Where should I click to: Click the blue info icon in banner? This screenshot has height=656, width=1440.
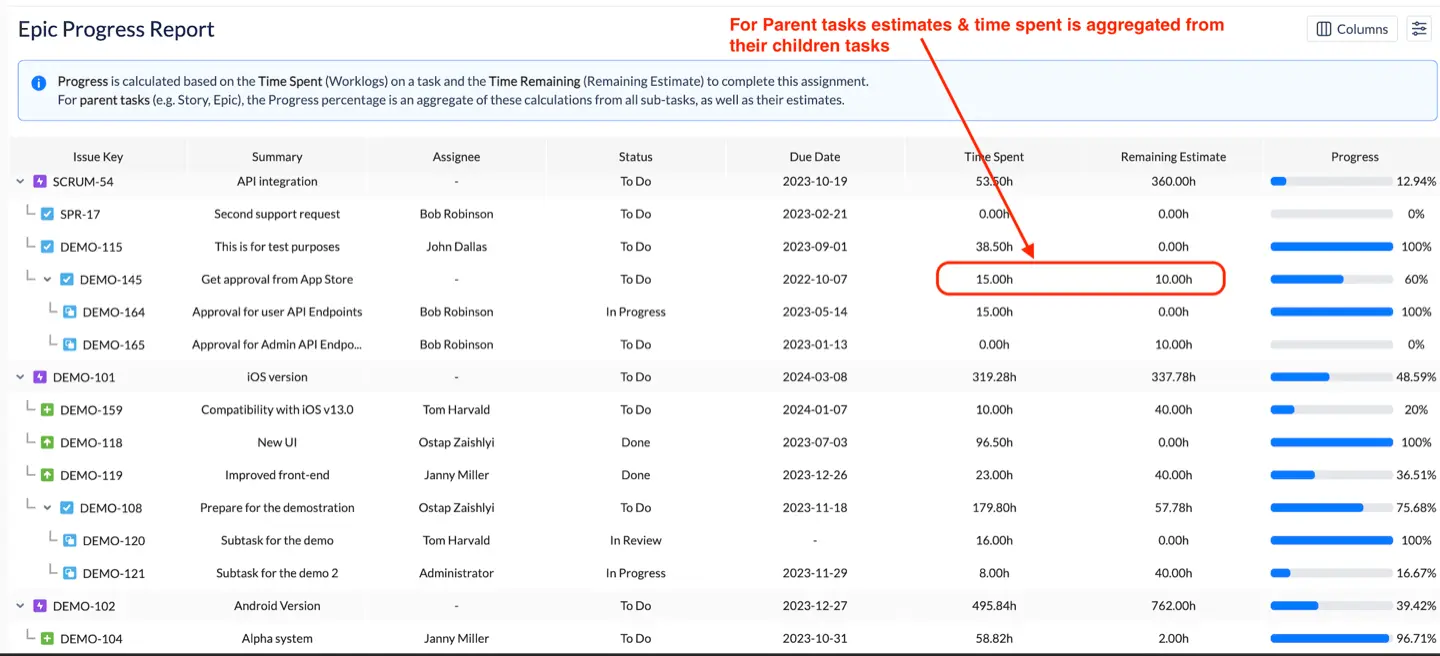38,83
